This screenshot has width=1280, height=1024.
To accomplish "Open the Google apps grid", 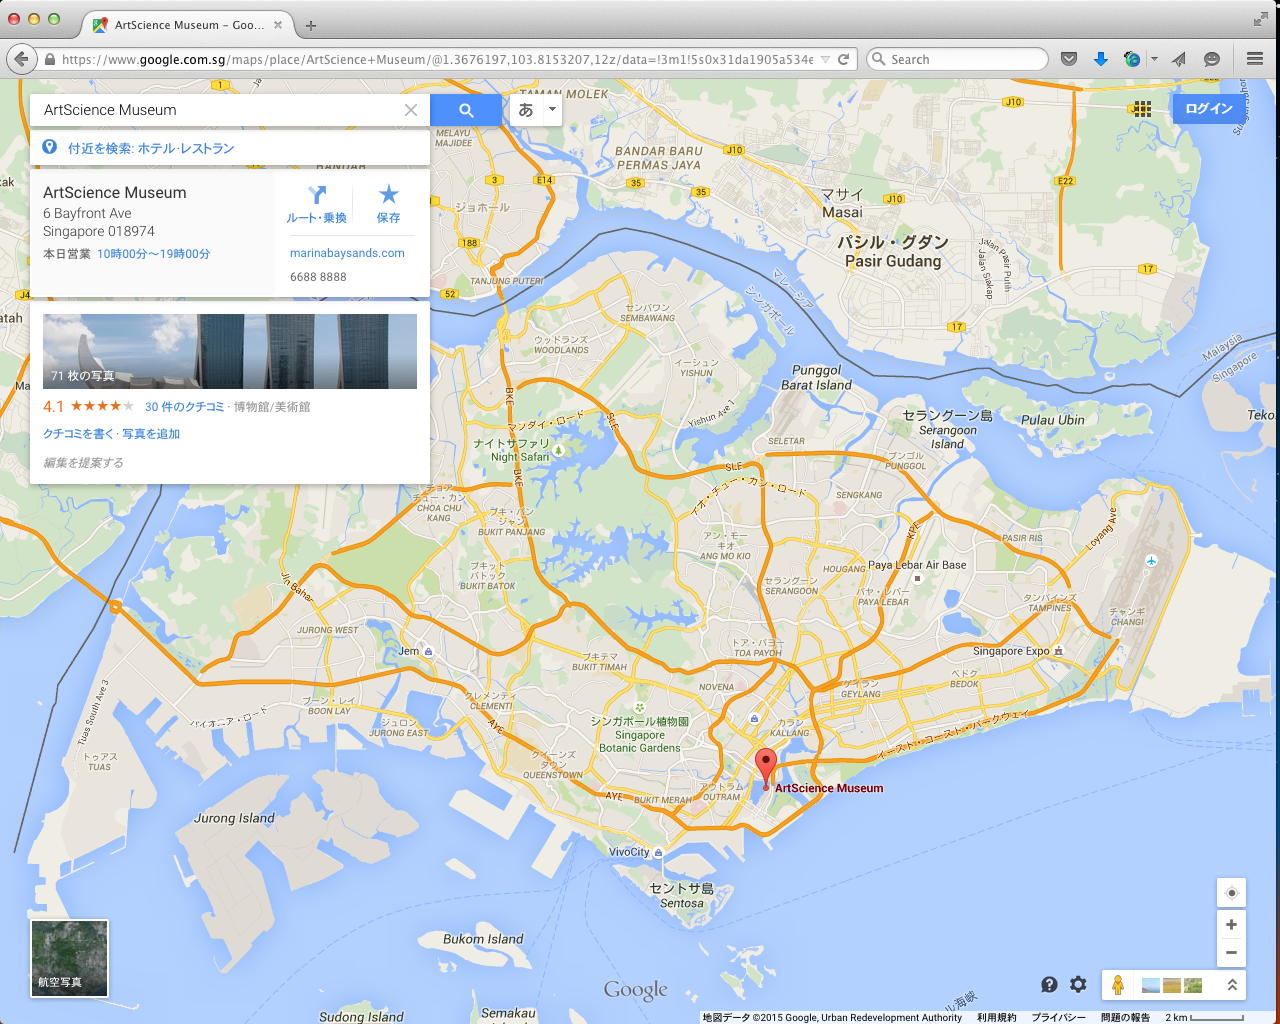I will [1142, 108].
